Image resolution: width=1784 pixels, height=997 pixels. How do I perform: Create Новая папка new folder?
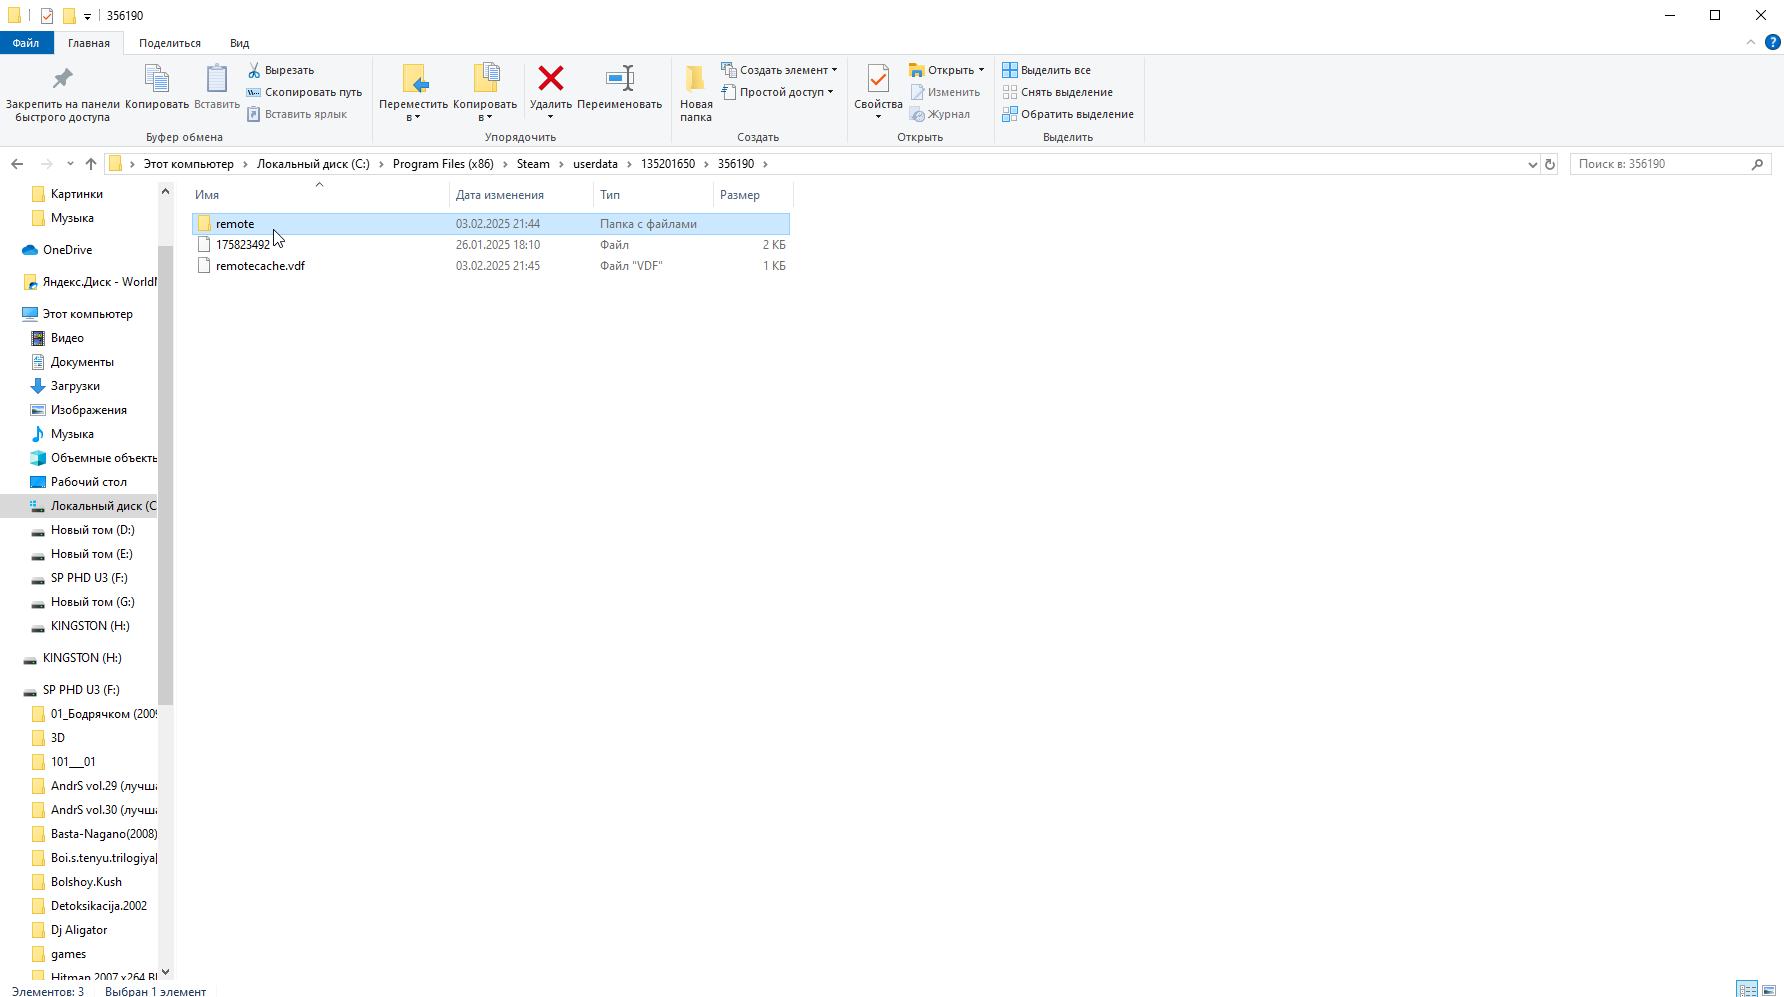click(696, 93)
